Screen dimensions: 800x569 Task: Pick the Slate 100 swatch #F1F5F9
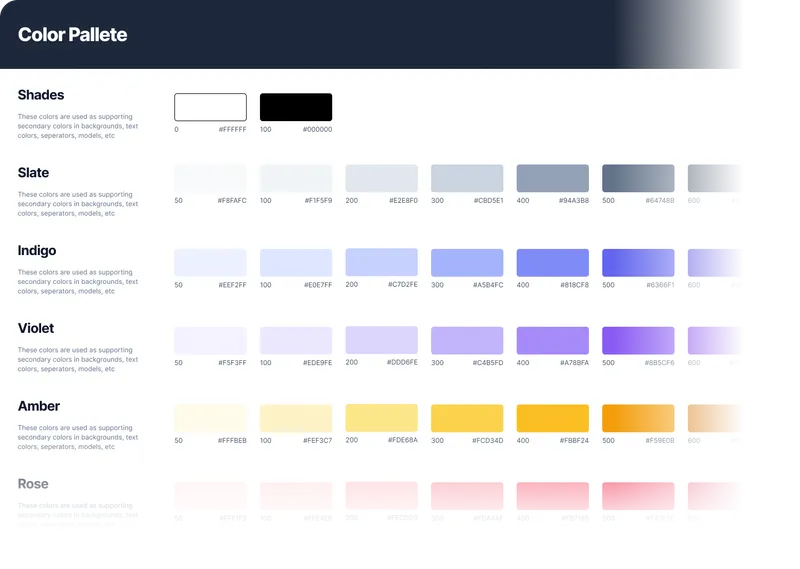click(296, 178)
